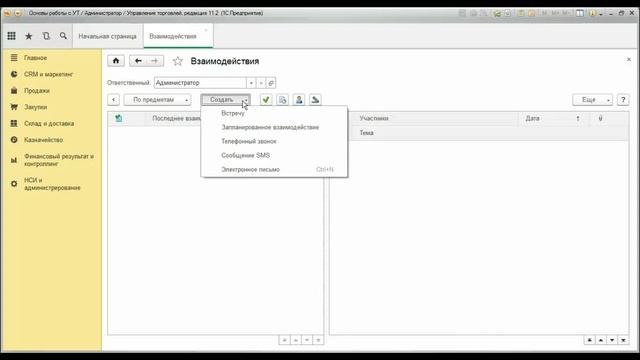
Task: Open Склад и доставка section
Action: tap(49, 123)
